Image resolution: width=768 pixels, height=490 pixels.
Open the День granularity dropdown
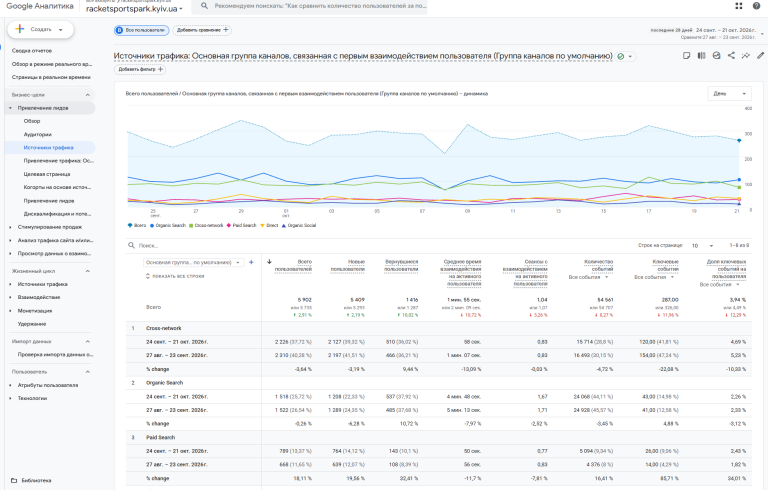point(729,94)
